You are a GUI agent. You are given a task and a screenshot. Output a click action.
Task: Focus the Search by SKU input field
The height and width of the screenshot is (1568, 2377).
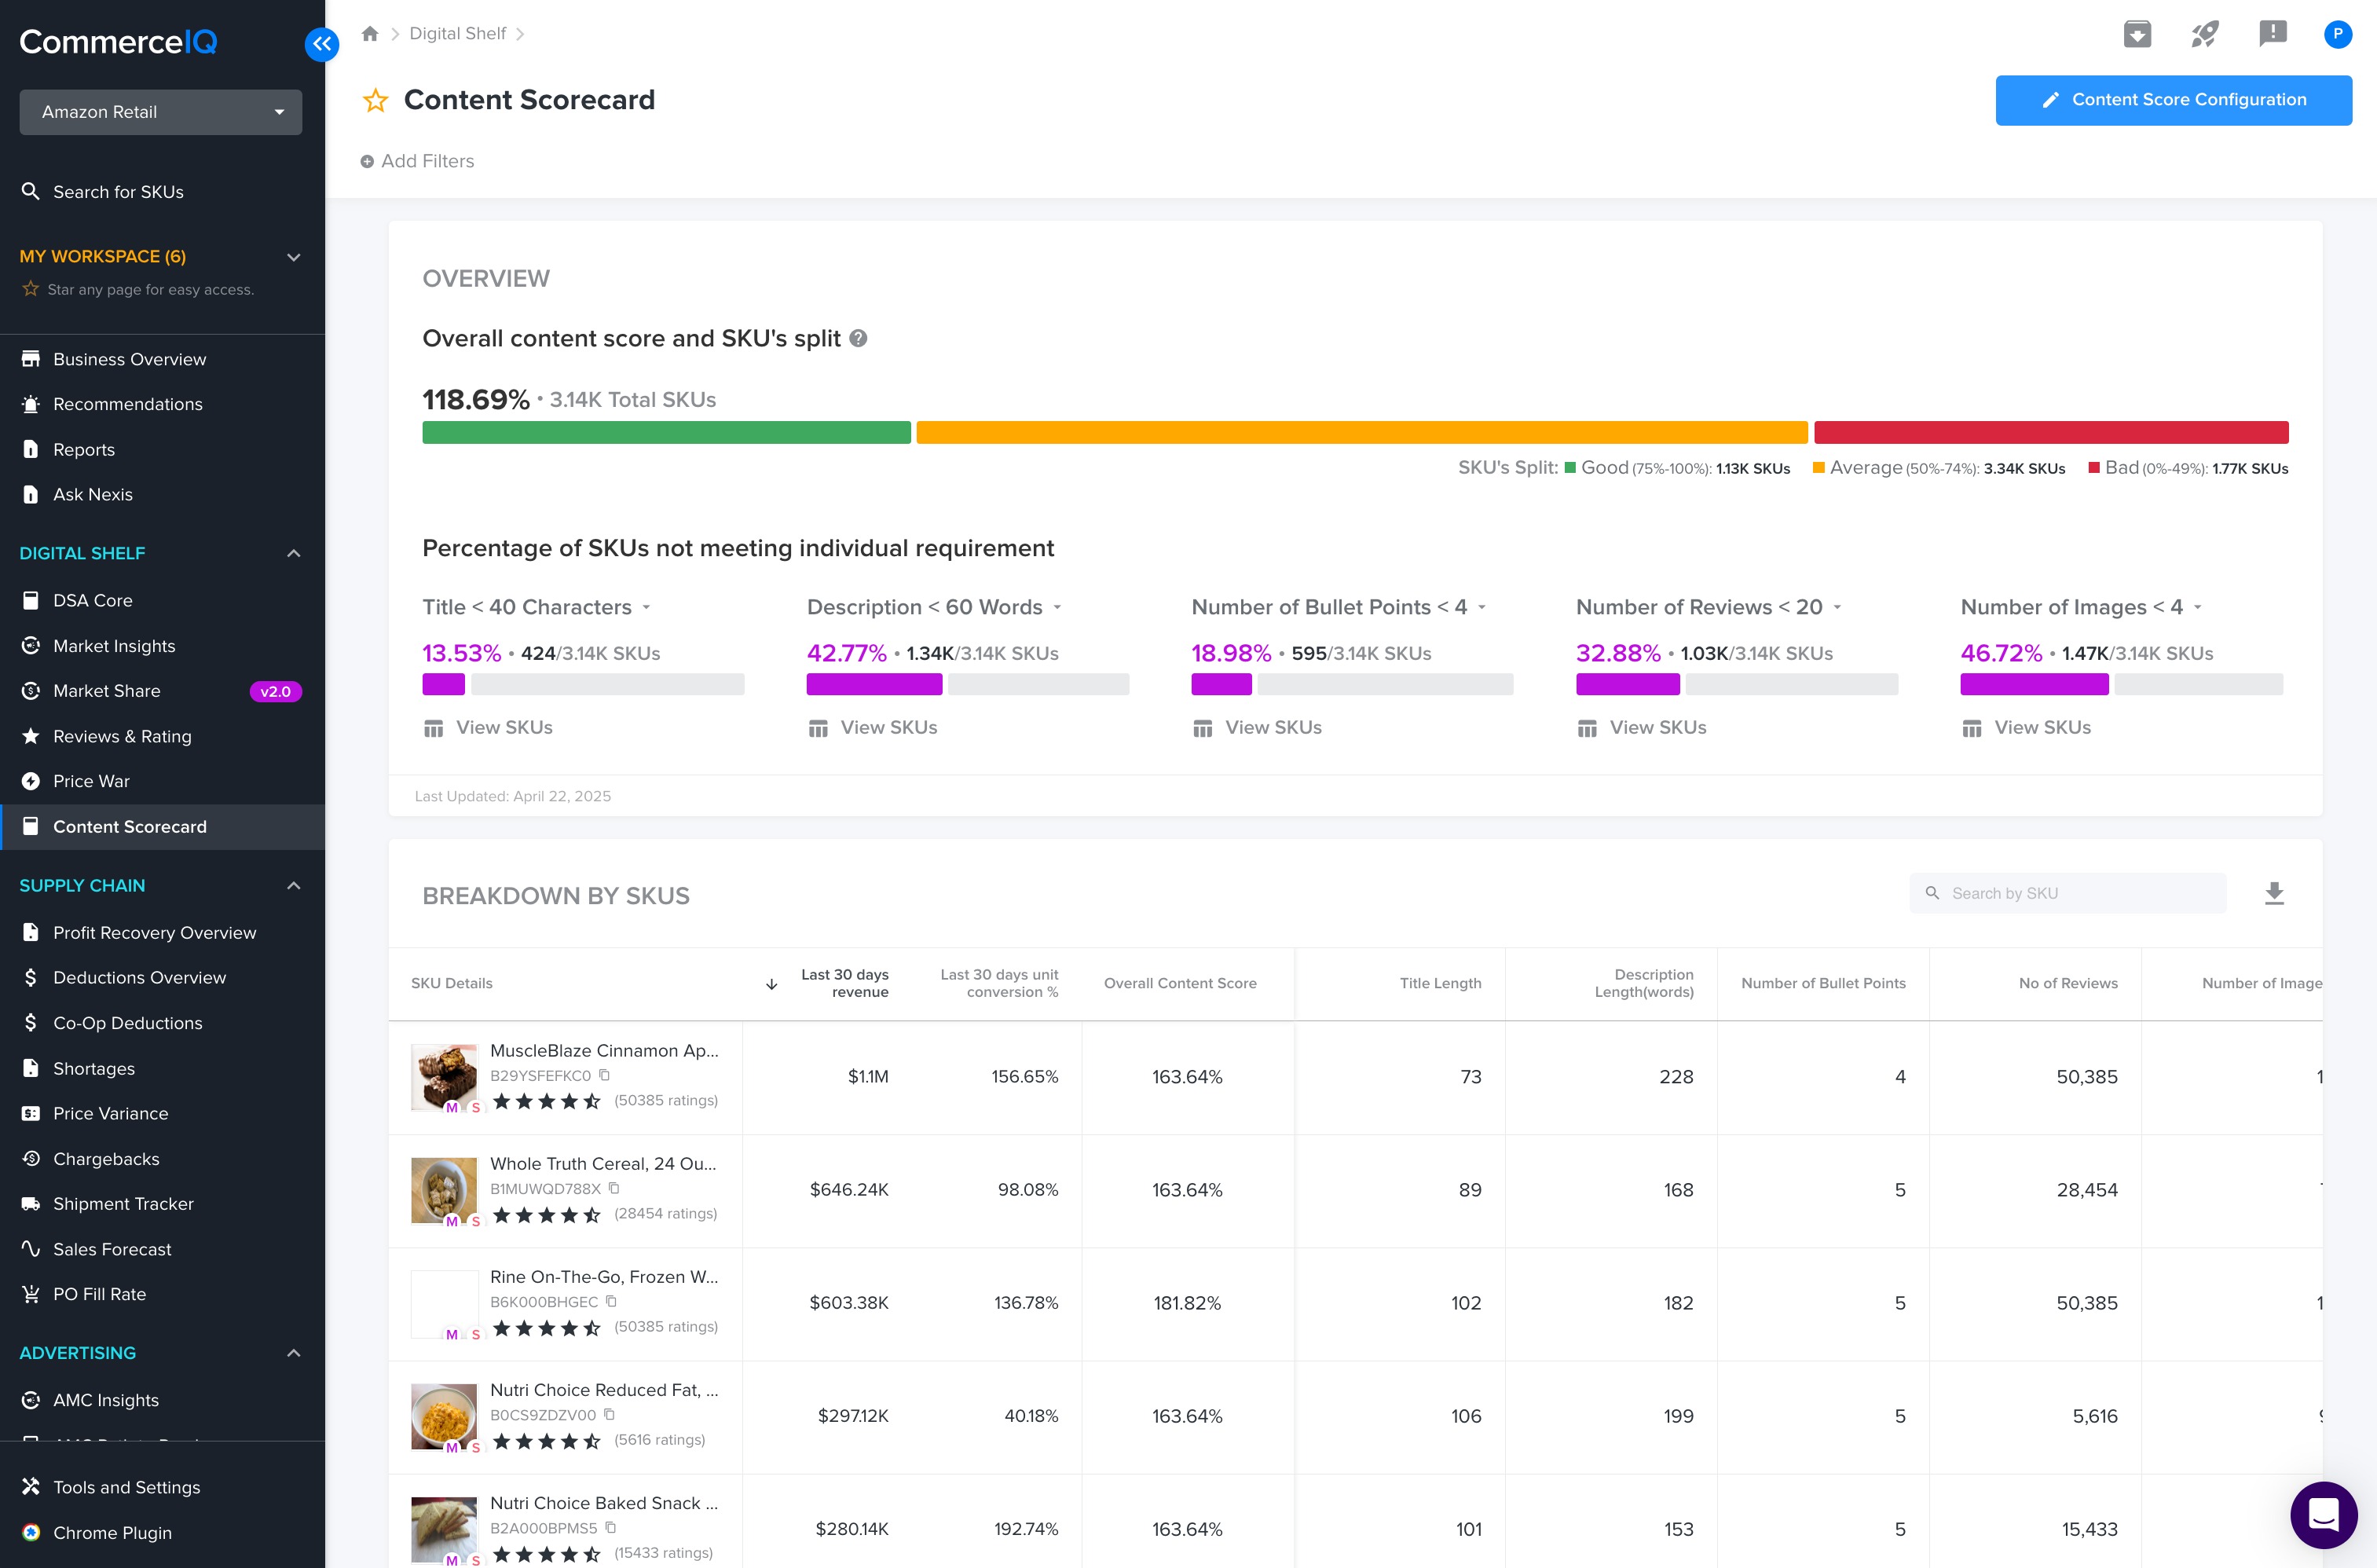2068,893
